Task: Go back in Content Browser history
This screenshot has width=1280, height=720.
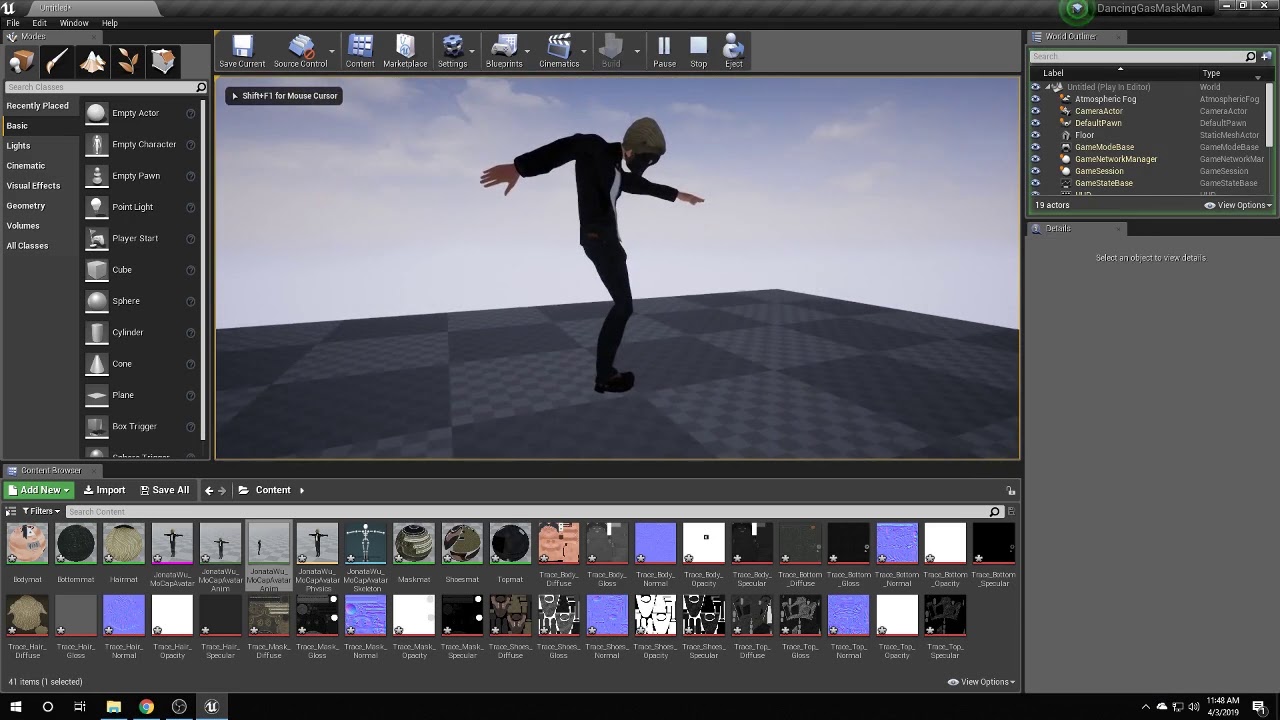Action: pyautogui.click(x=209, y=490)
